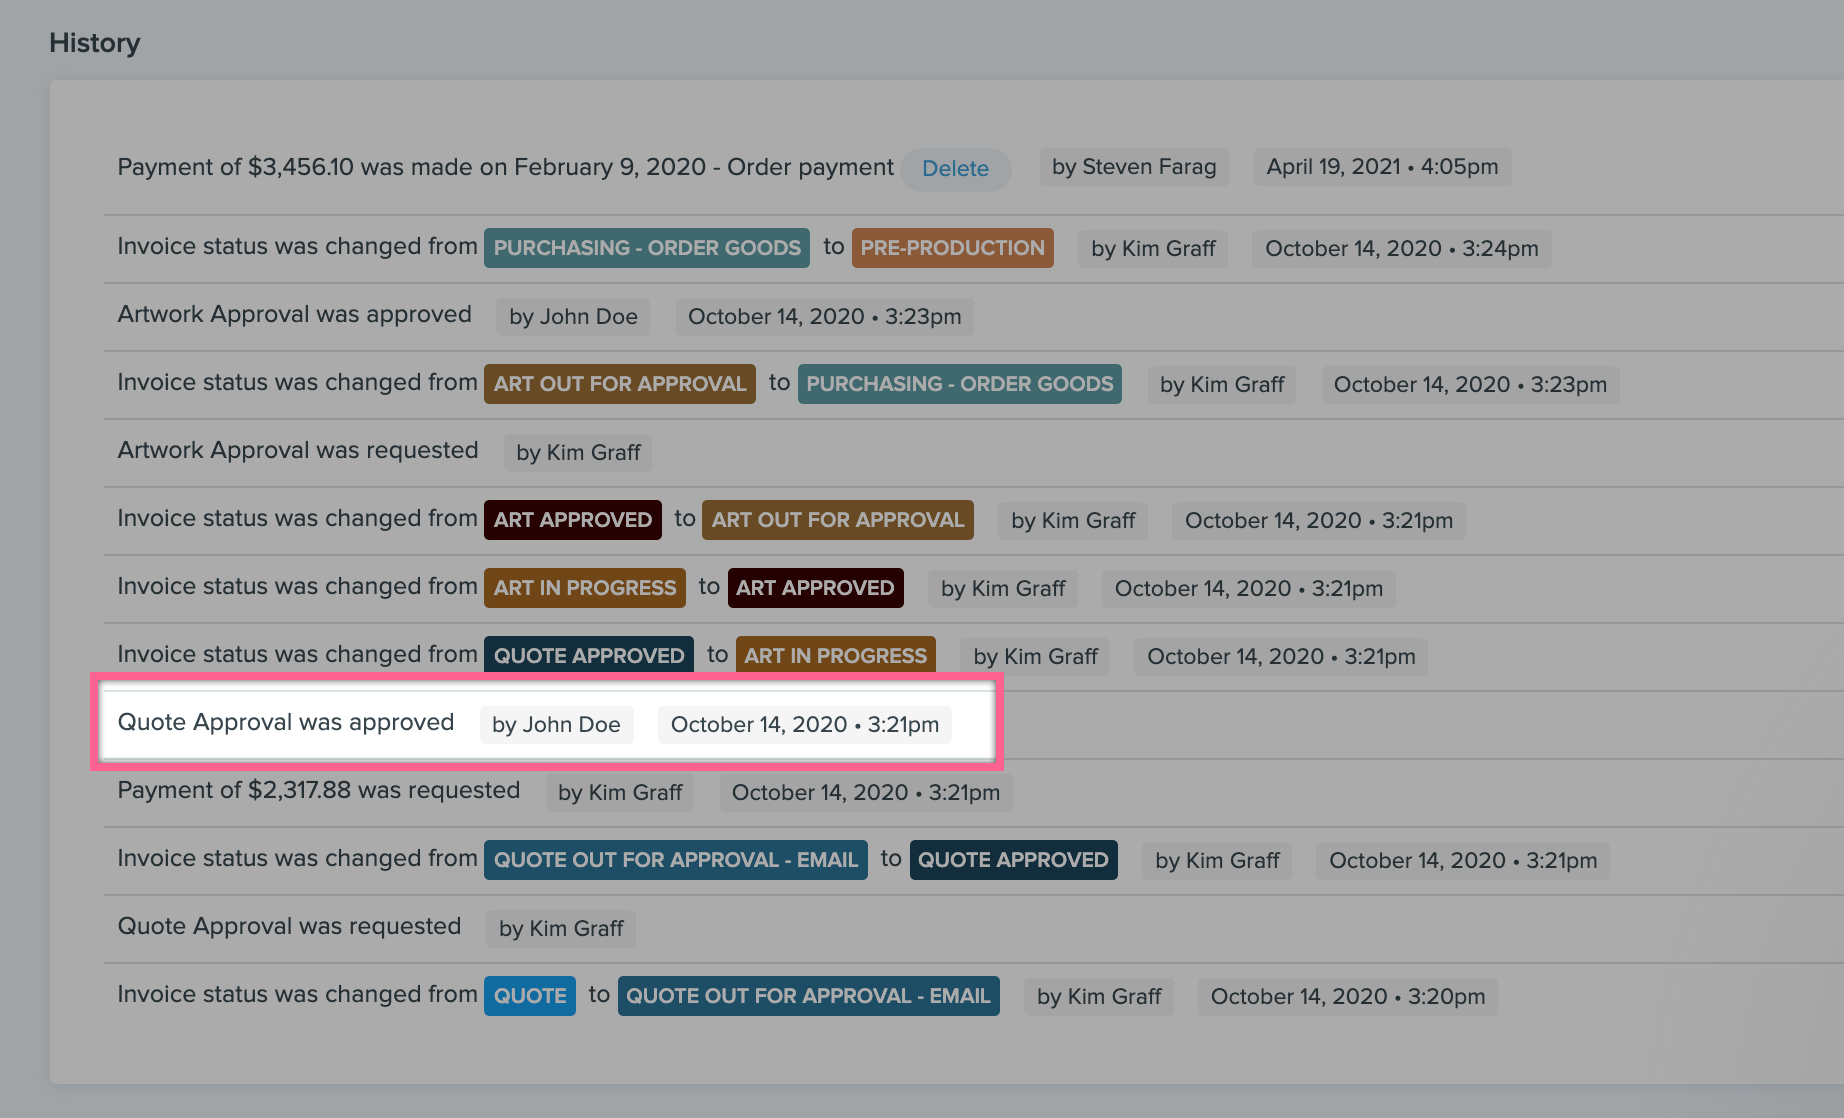Click PURCHASING - ORDER GOODS badge in the PRE-PRODUCTION row
This screenshot has height=1118, width=1844.
[647, 248]
